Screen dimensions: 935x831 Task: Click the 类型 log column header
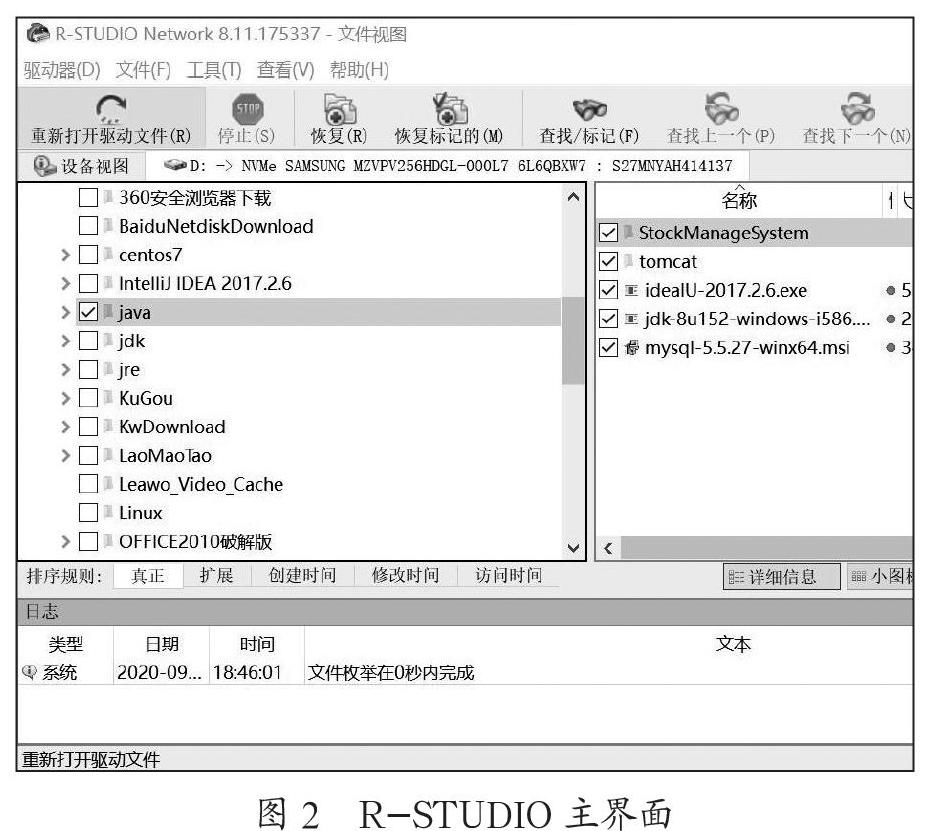(66, 644)
